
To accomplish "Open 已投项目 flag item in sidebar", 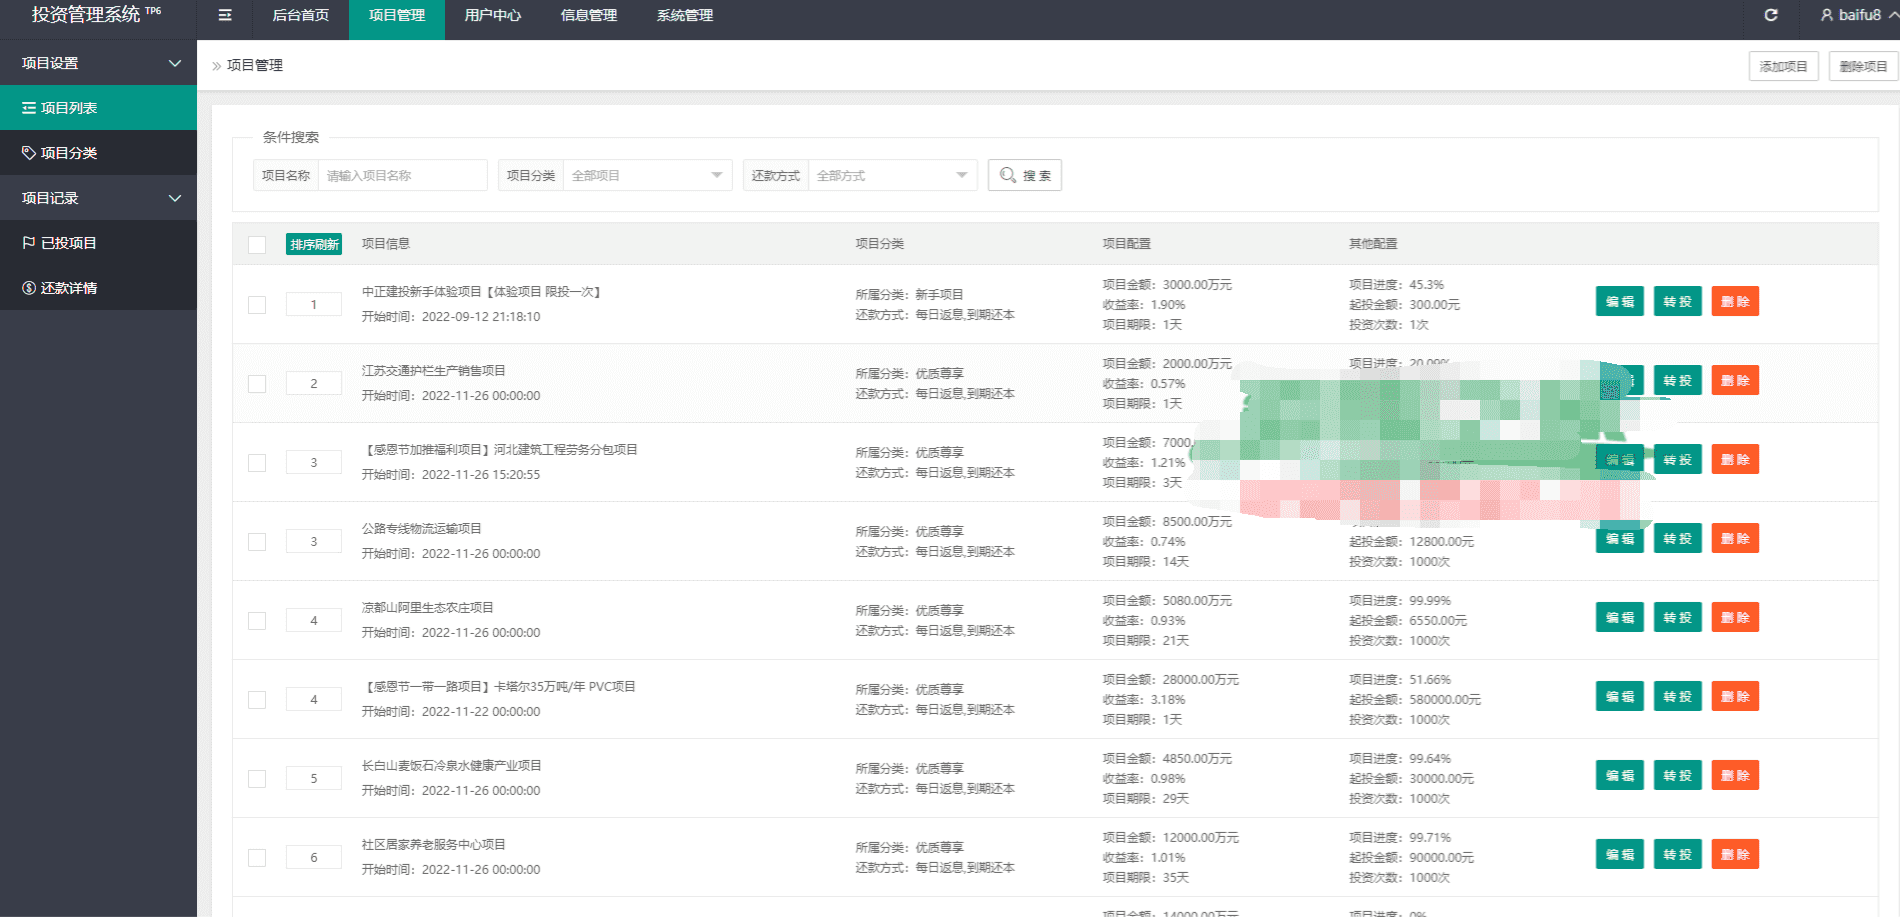I will click(x=98, y=243).
